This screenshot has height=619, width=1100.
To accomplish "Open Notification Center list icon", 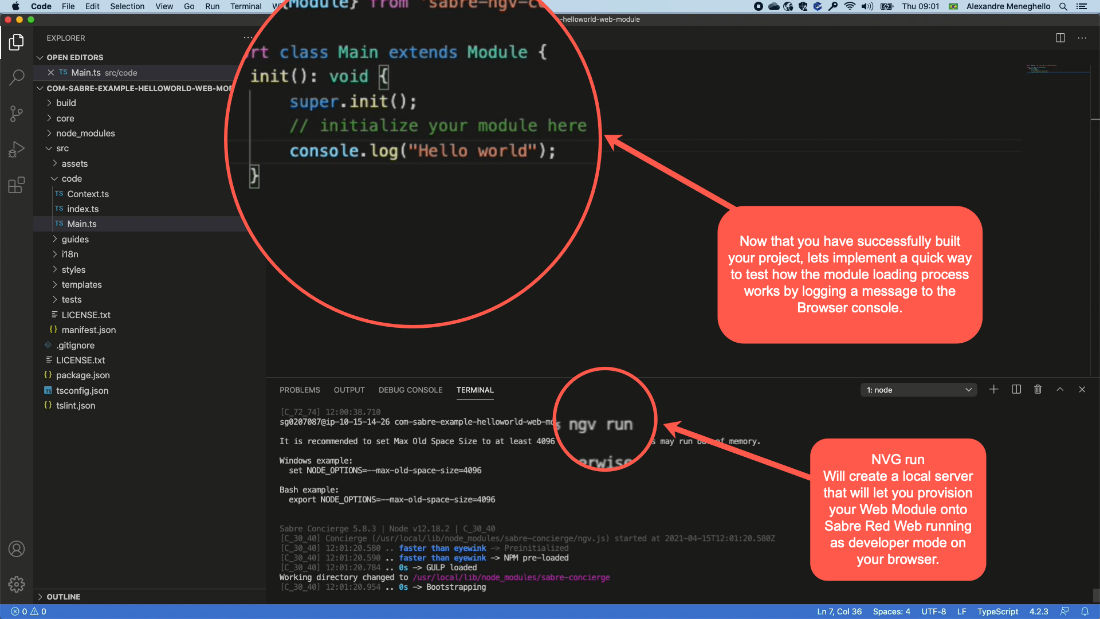I will coord(1082,6).
